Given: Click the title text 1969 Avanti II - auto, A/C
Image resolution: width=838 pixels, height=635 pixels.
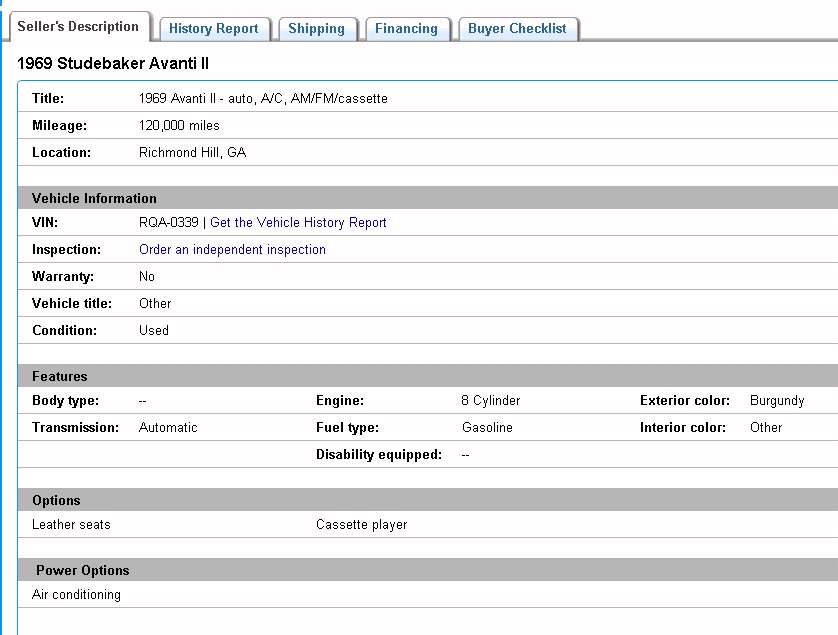Looking at the screenshot, I should (263, 98).
